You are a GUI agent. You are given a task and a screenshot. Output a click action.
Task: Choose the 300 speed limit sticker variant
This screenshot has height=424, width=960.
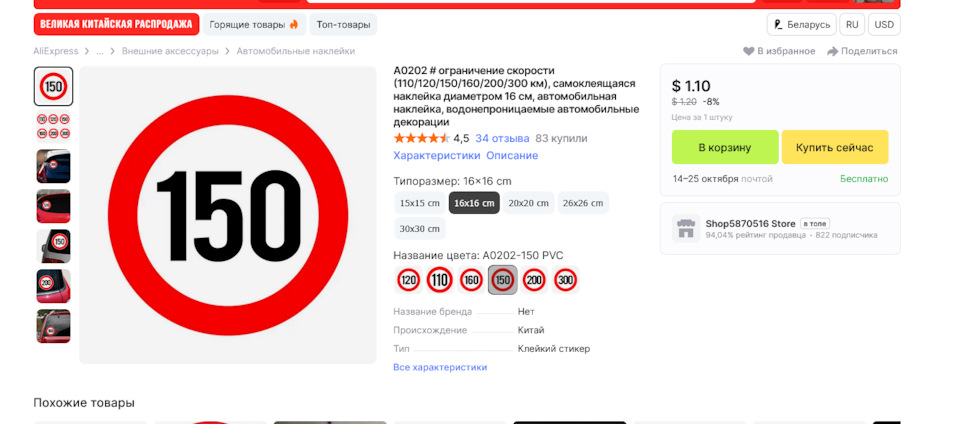[566, 280]
